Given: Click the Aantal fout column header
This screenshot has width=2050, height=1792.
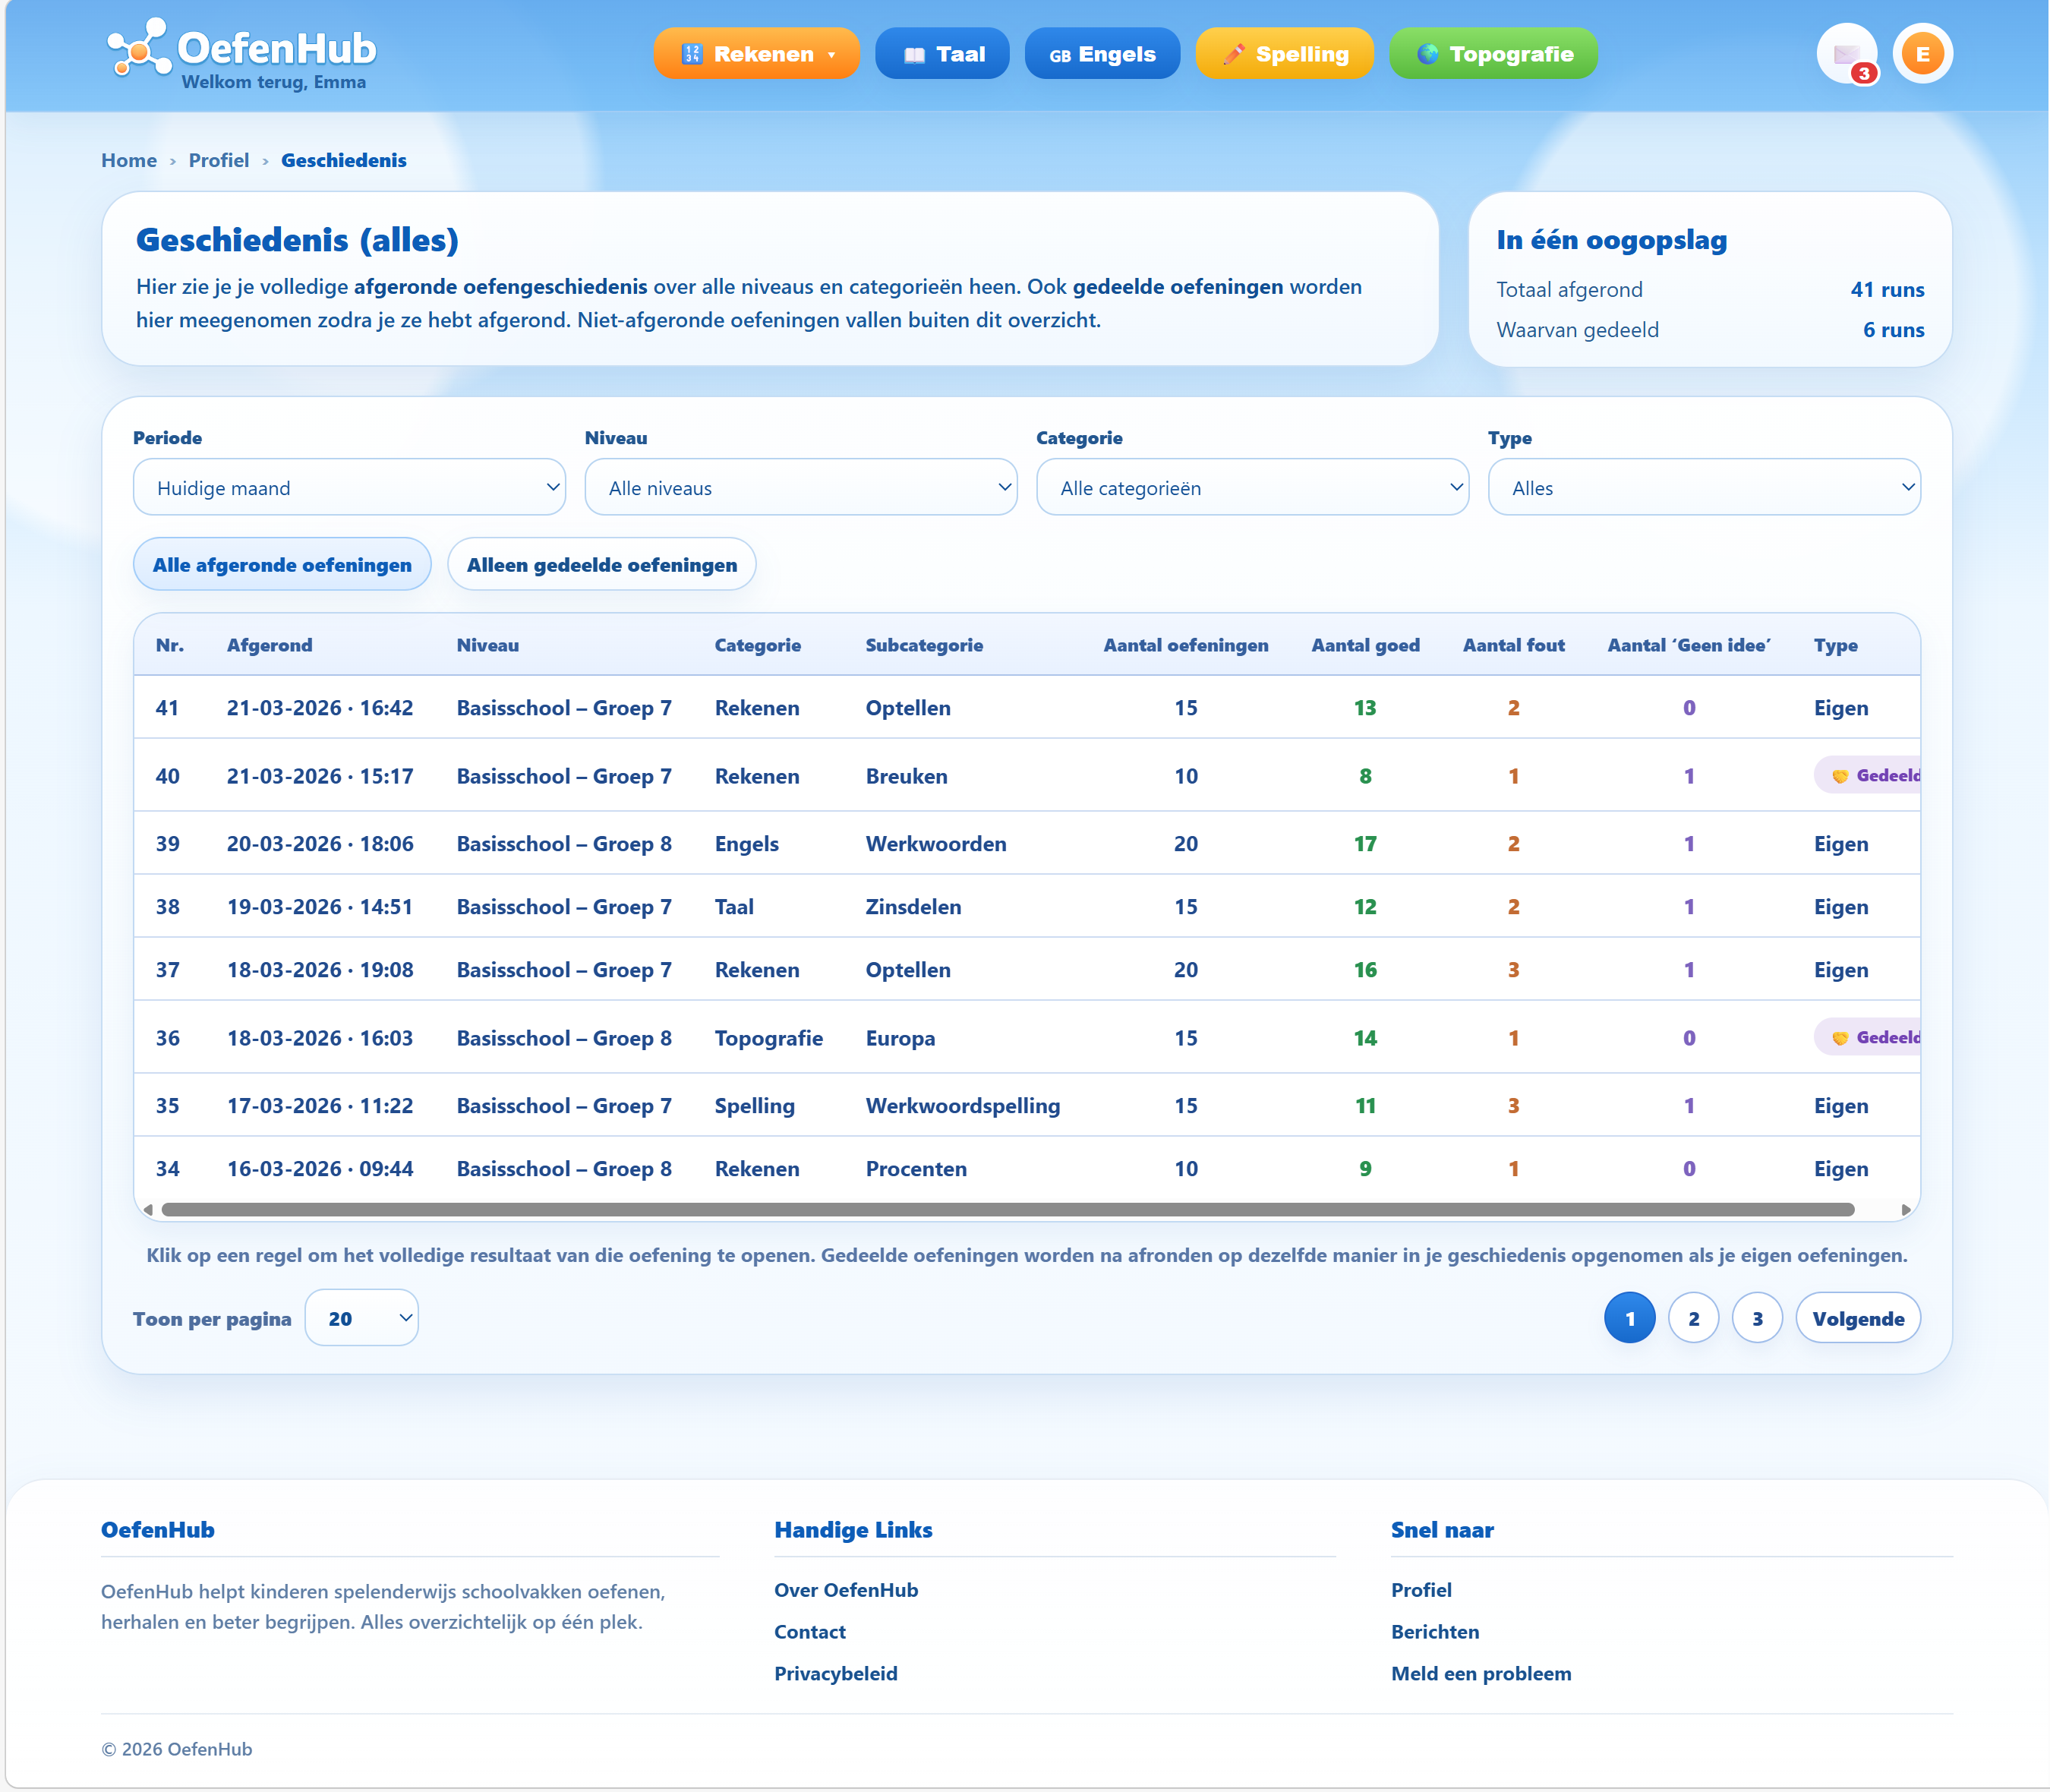Looking at the screenshot, I should 1513,645.
